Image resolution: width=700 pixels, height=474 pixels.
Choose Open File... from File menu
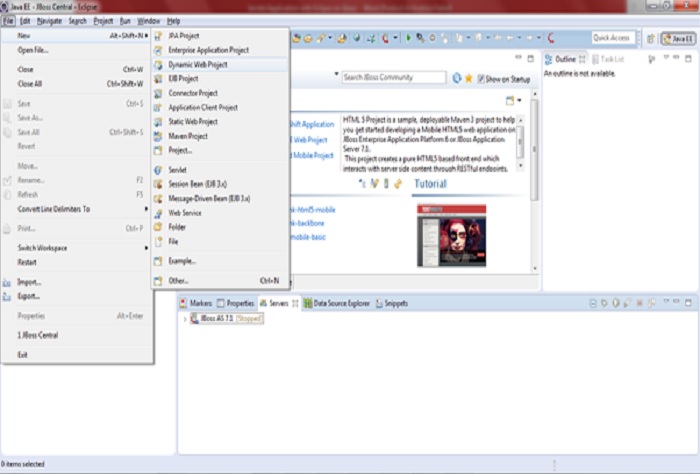tap(77, 50)
